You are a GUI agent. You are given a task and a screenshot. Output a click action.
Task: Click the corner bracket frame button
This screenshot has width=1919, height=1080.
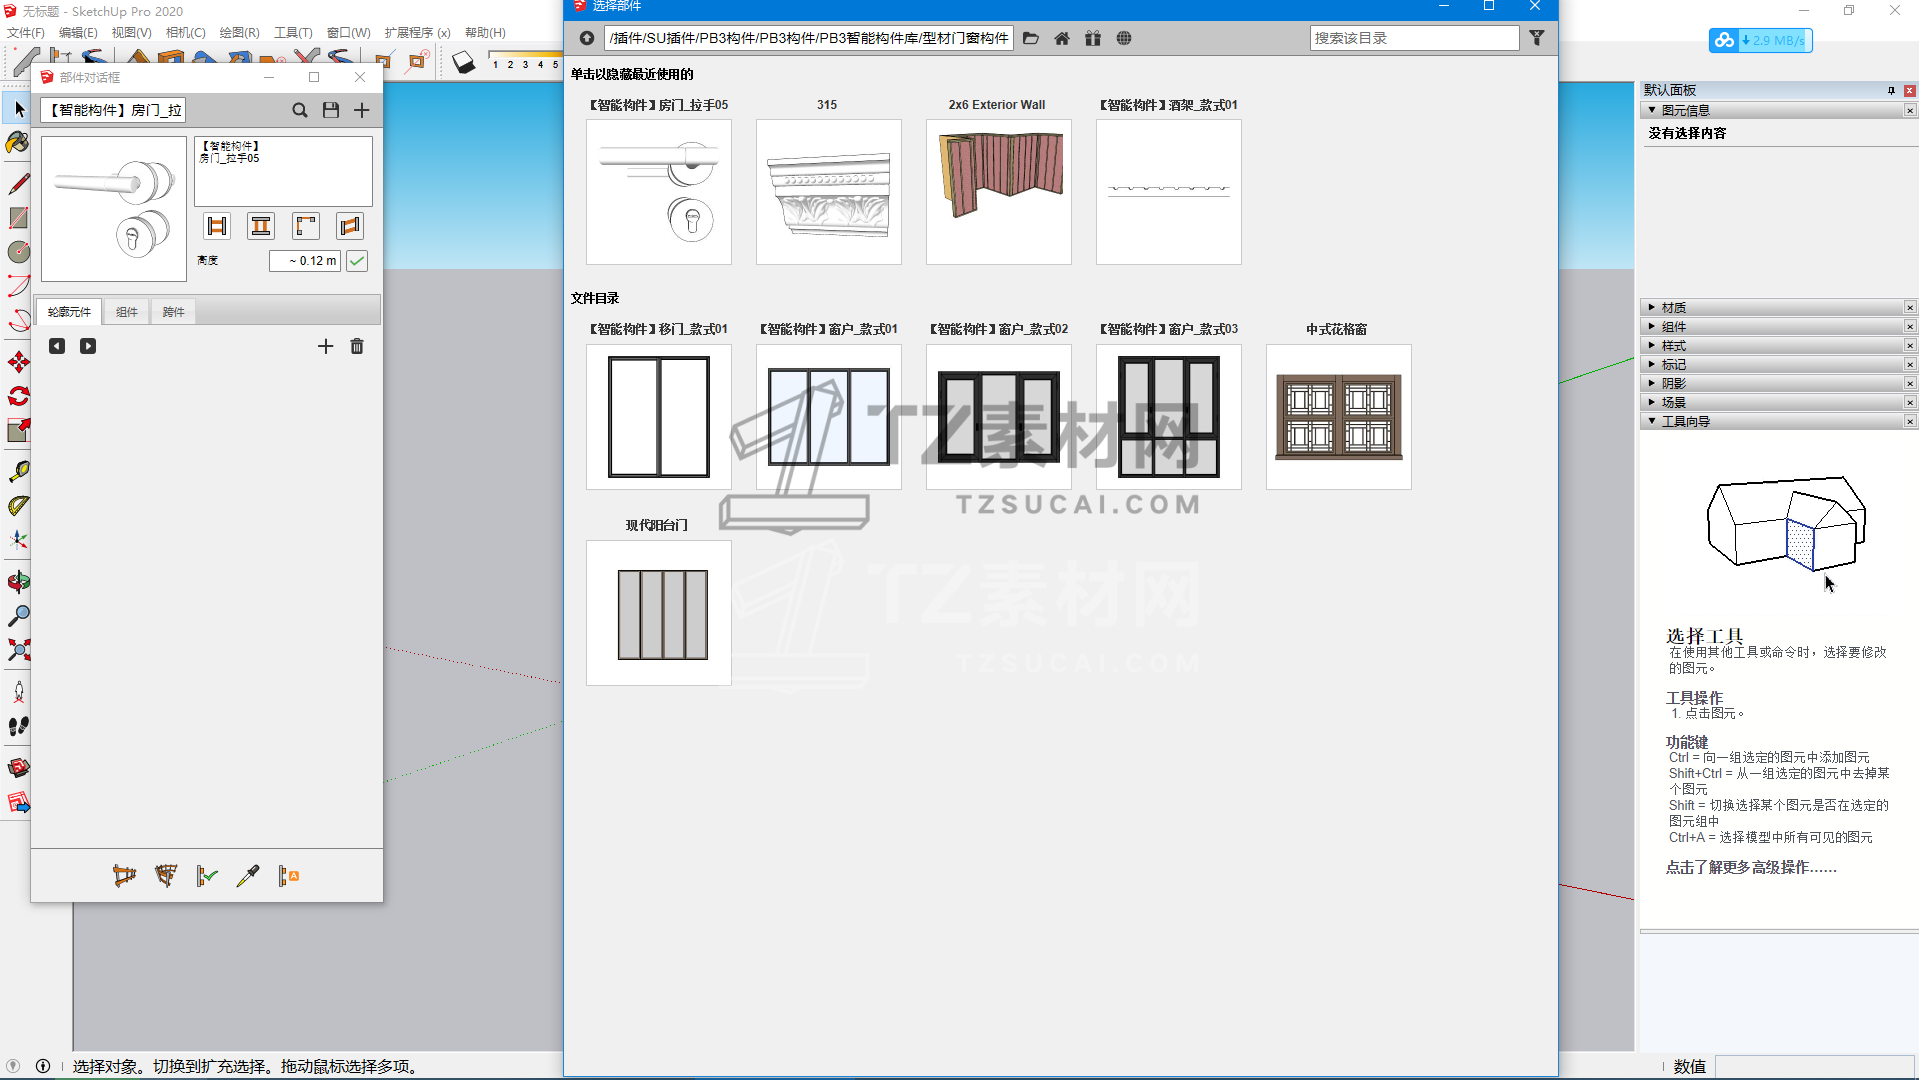tap(306, 226)
